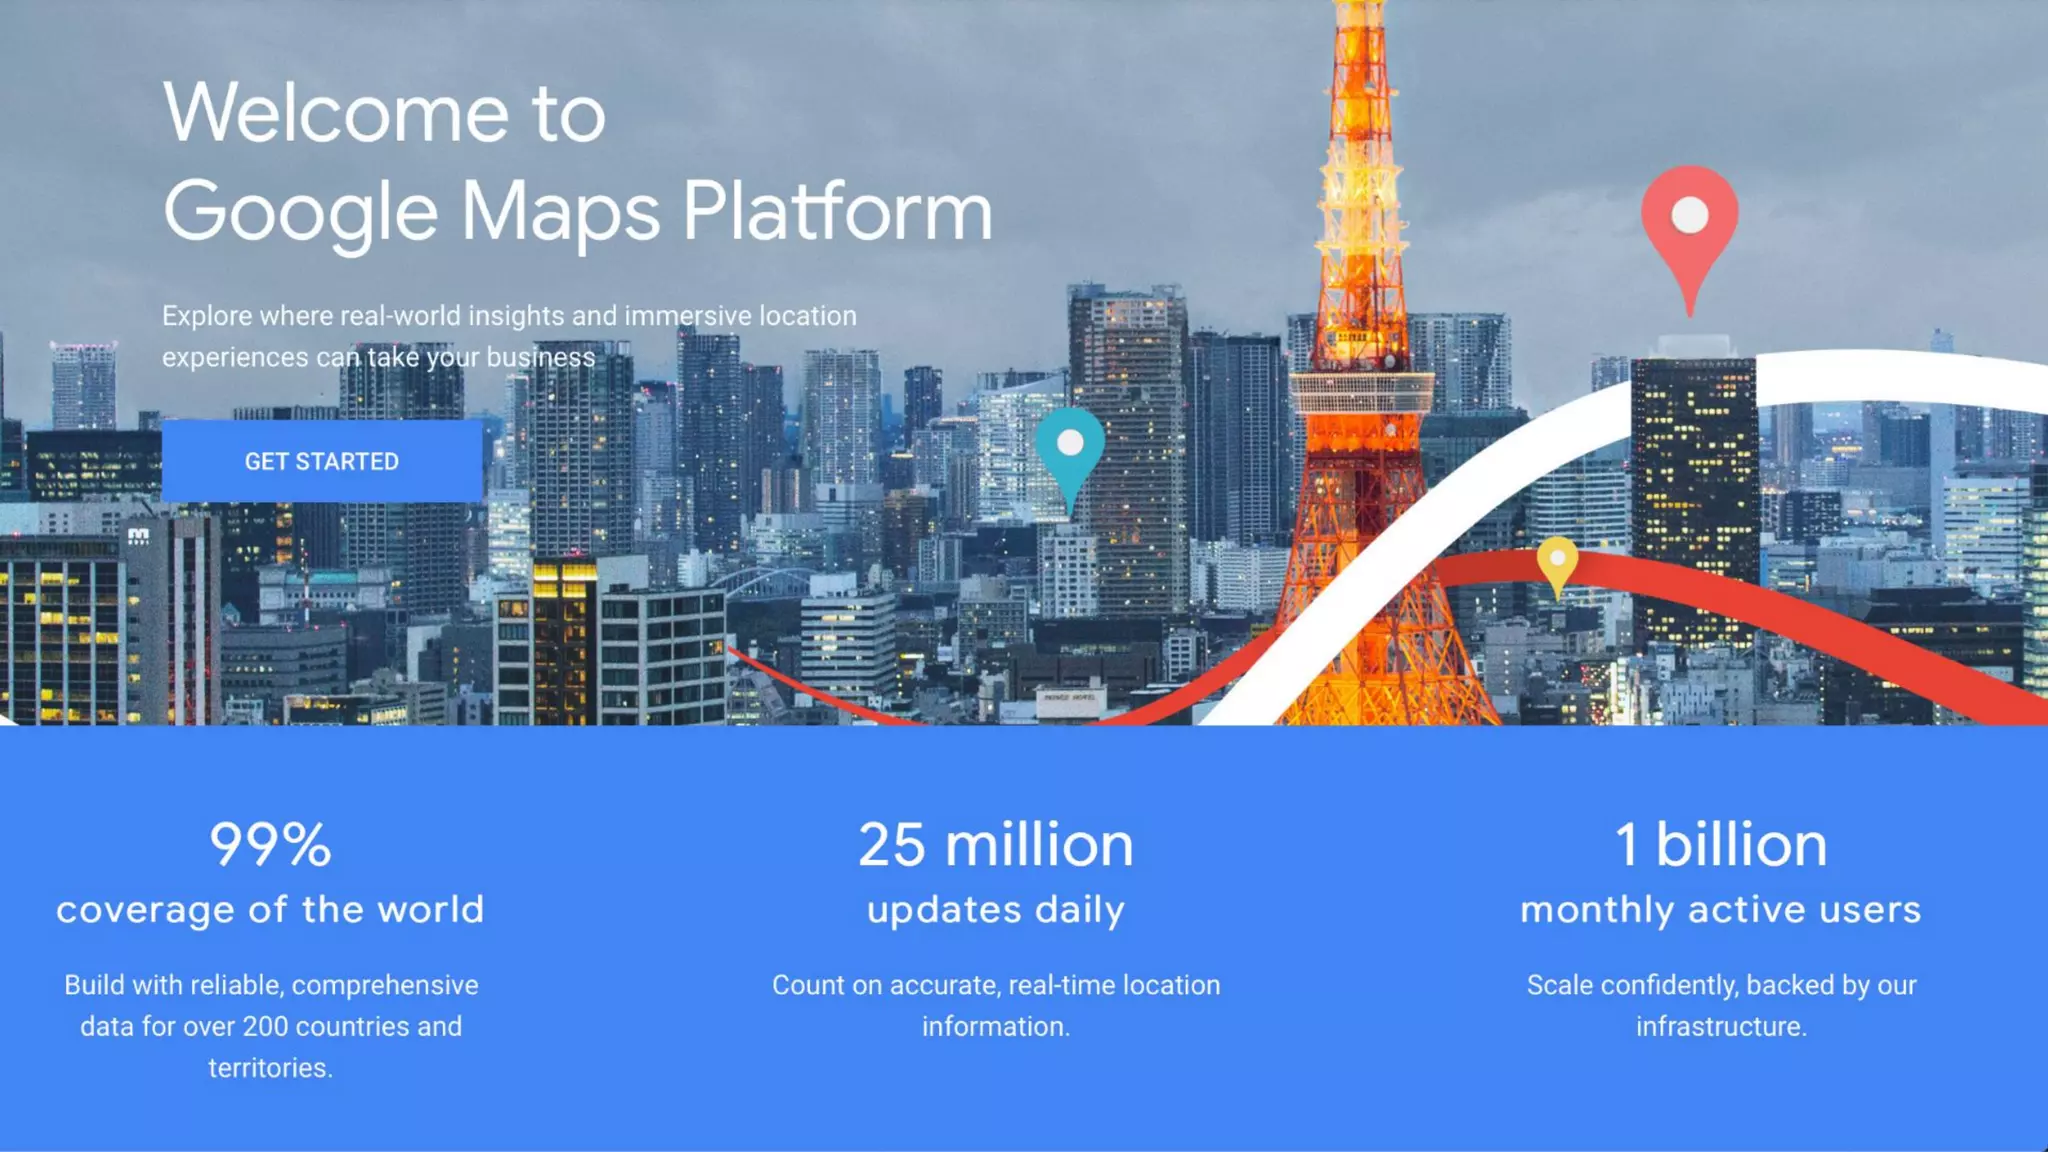Click the GET STARTED button
Screen dimensions: 2048x1152
coord(321,461)
